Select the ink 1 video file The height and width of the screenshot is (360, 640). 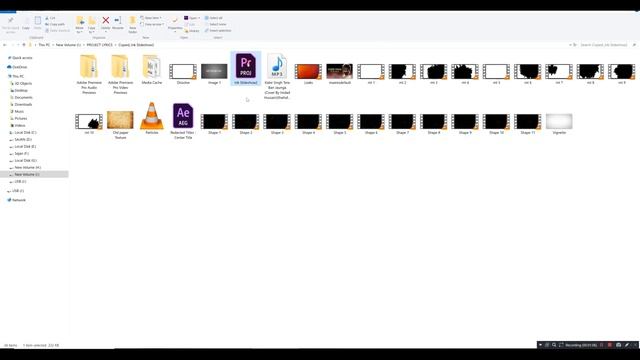point(371,71)
